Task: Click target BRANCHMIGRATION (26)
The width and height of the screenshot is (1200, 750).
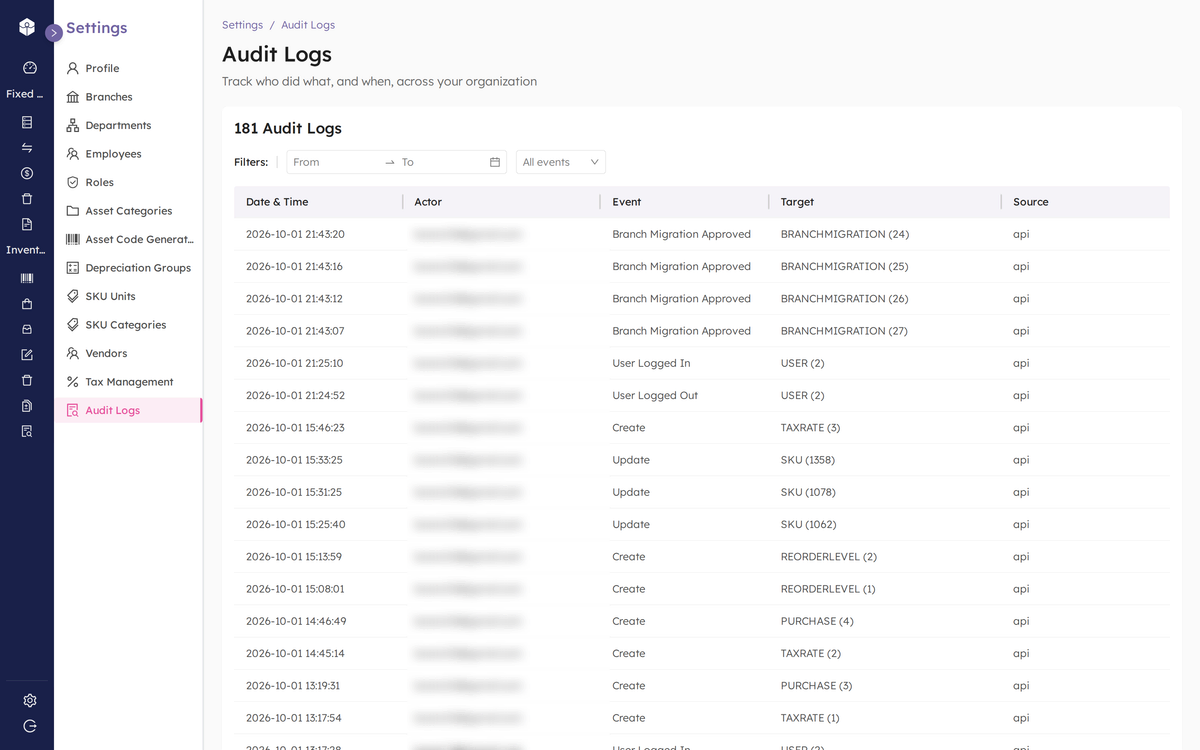Action: [844, 299]
